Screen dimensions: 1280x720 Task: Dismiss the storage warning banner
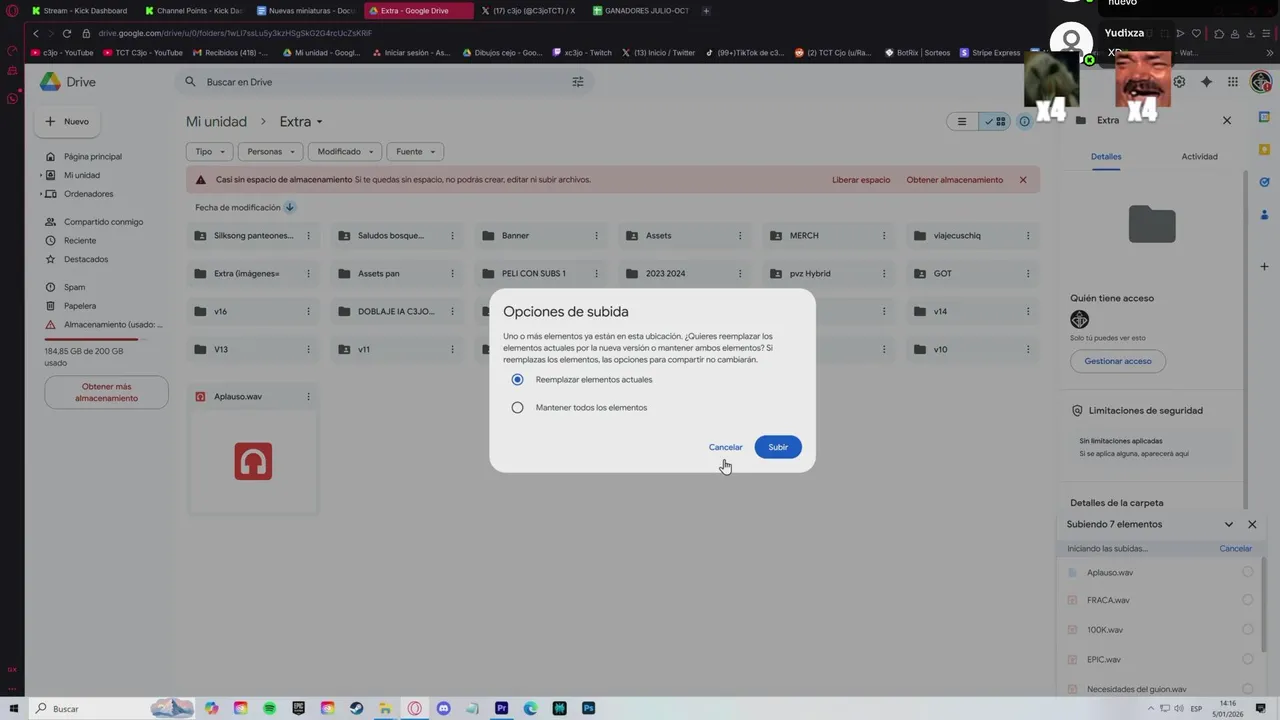1023,180
